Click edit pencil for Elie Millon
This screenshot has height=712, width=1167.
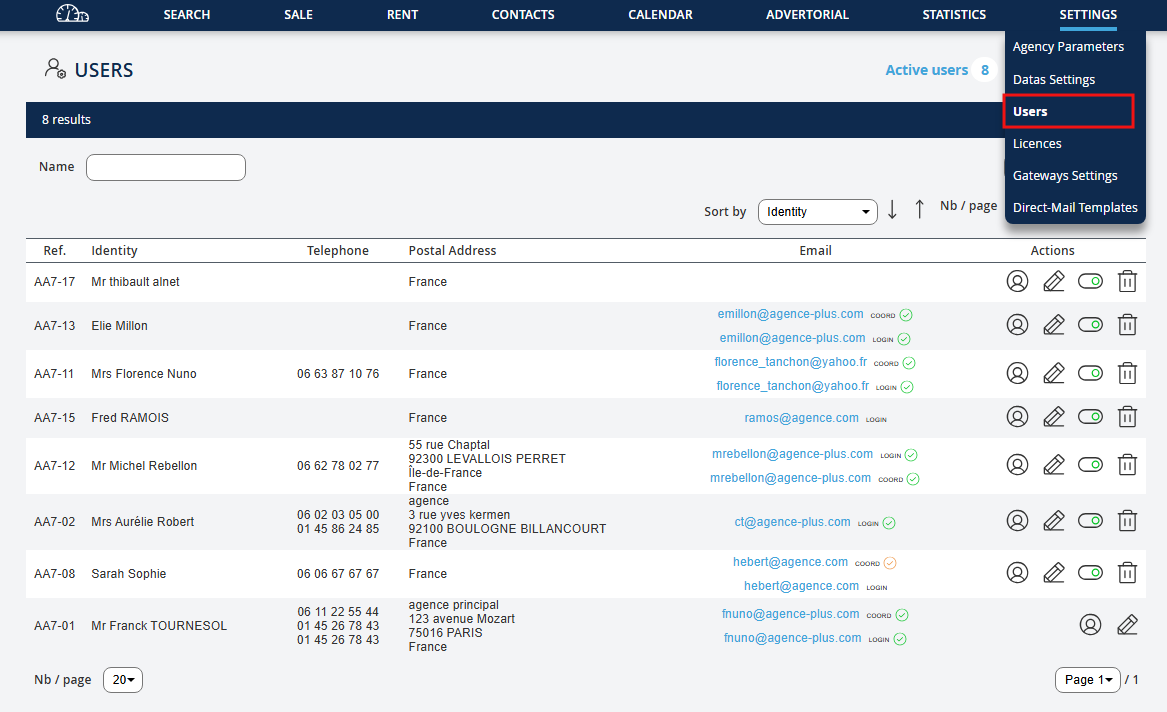tap(1053, 325)
